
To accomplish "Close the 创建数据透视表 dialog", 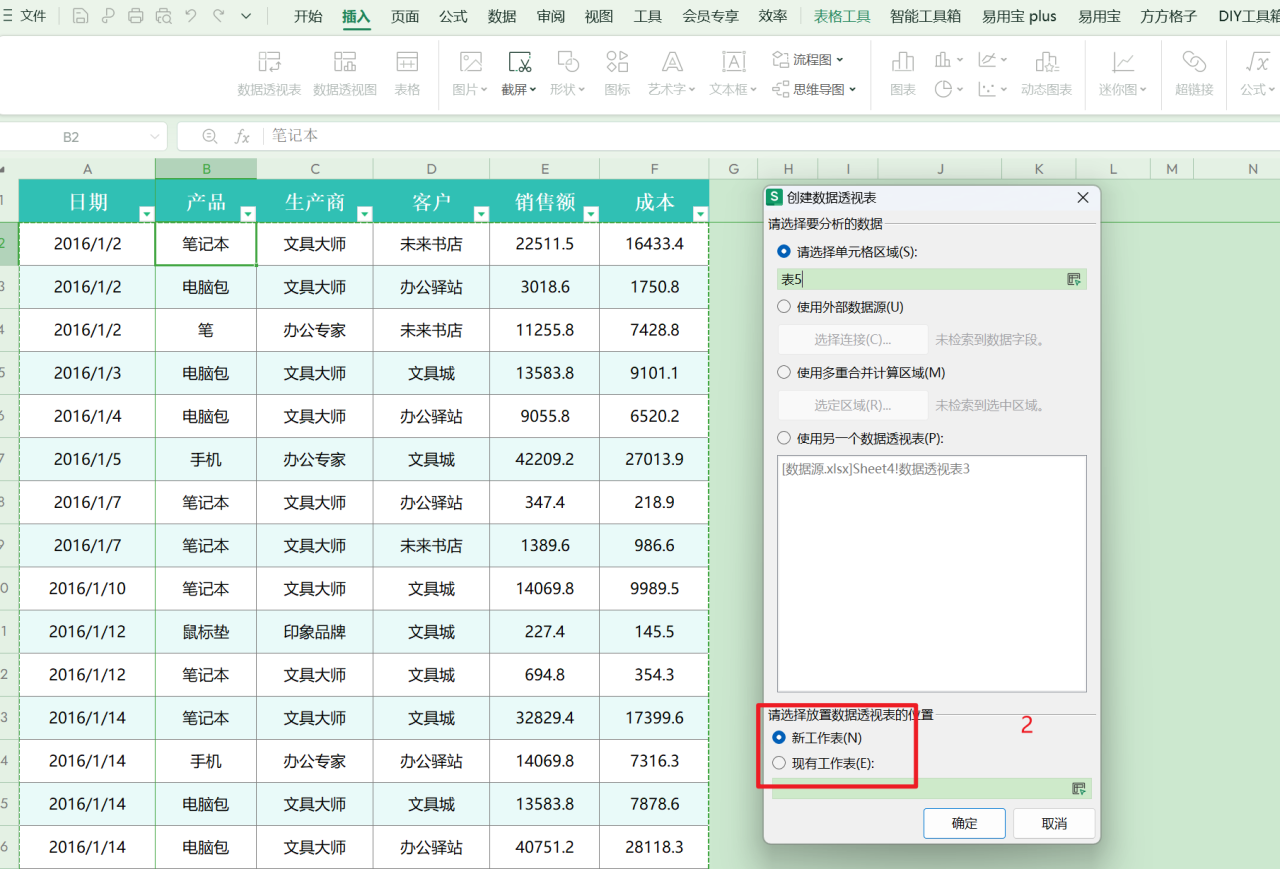I will 1083,198.
